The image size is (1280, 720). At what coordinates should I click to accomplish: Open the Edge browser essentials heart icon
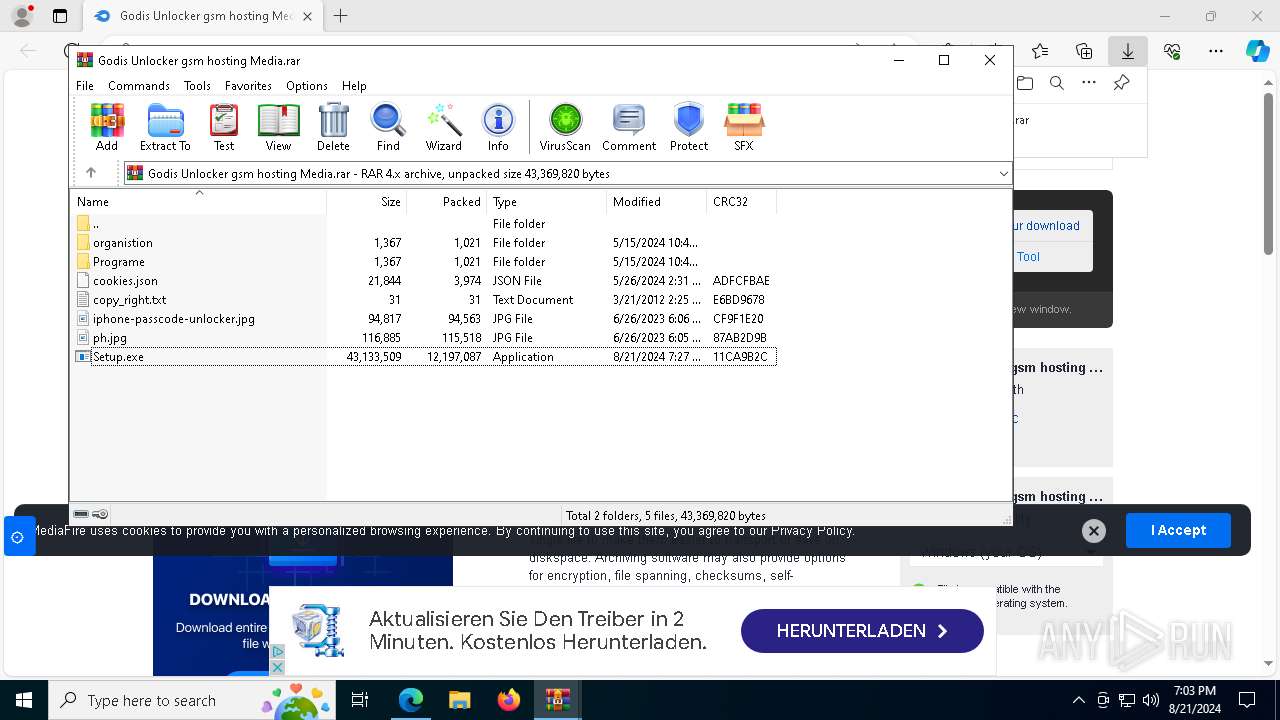click(1172, 51)
